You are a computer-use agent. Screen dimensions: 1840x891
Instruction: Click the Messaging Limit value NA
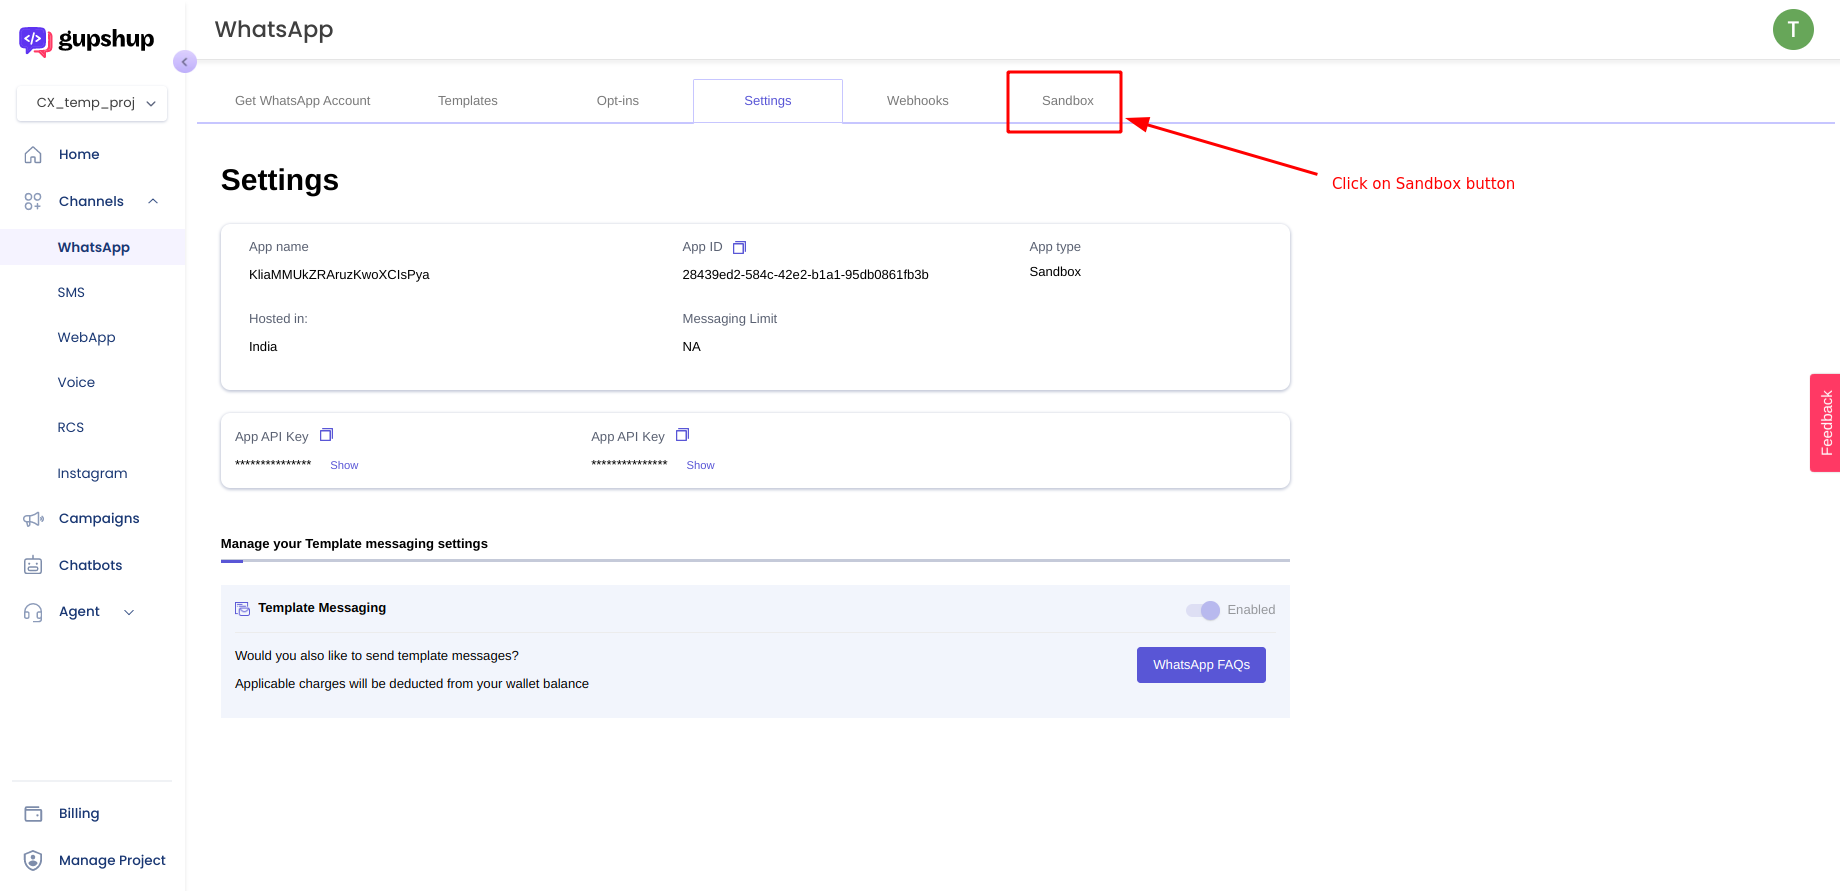(x=691, y=347)
